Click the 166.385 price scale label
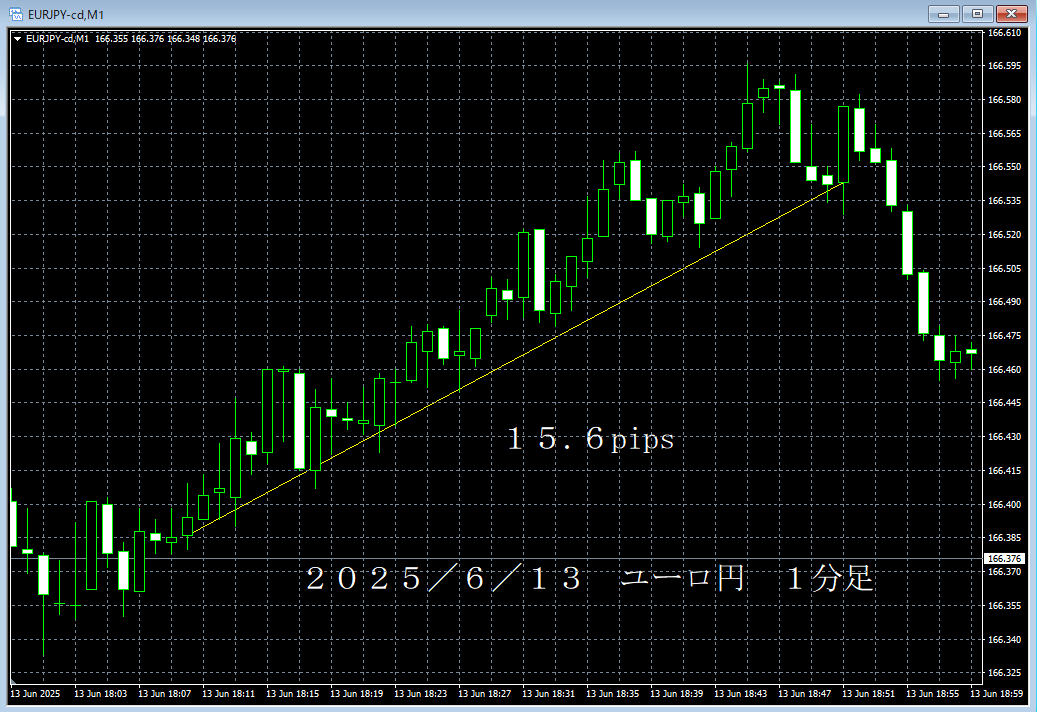Screen dimensions: 1037x712 pyautogui.click(x=1004, y=537)
